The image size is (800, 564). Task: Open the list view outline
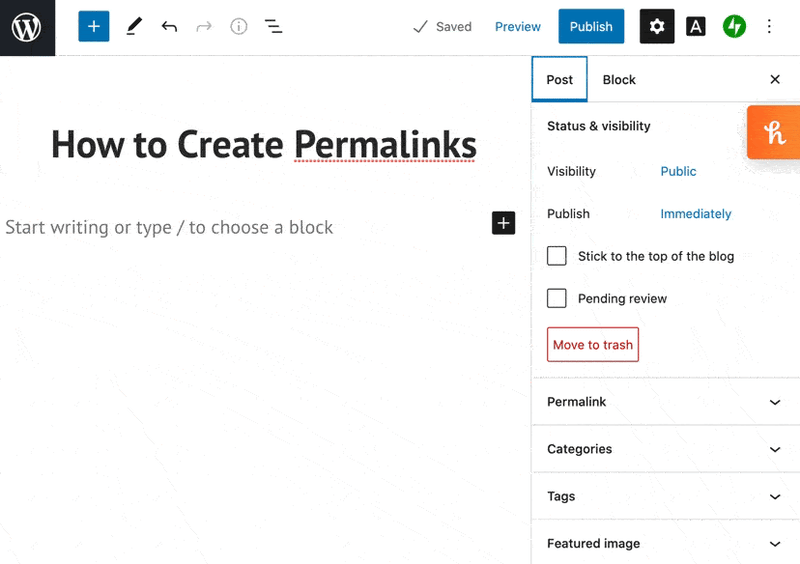click(x=273, y=27)
